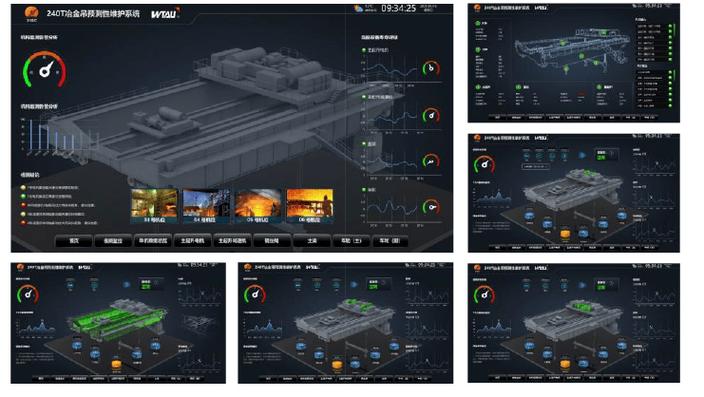Screen dimensions: 704x397
Task: Click the 09:34:25 clock in main dashboard
Action: pyautogui.click(x=398, y=8)
